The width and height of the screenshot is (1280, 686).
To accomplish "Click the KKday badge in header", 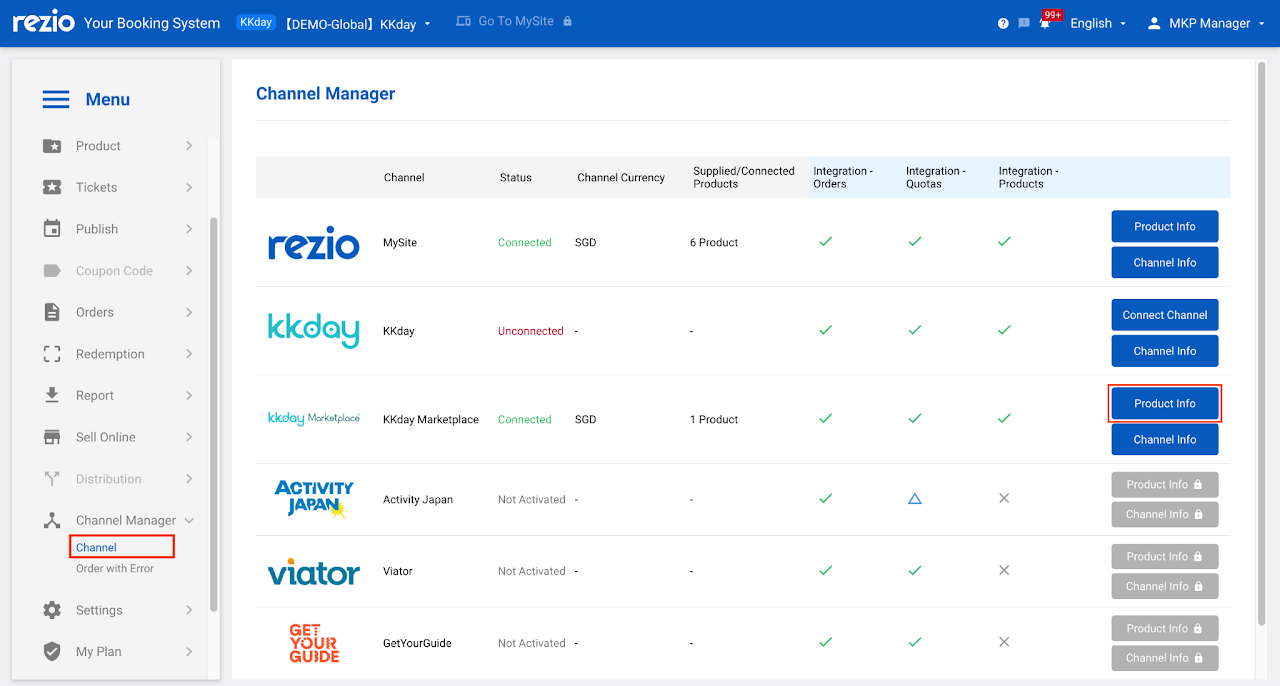I will click(256, 22).
